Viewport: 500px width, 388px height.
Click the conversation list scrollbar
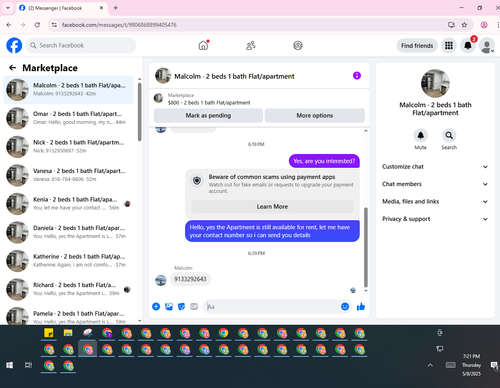pyautogui.click(x=139, y=112)
